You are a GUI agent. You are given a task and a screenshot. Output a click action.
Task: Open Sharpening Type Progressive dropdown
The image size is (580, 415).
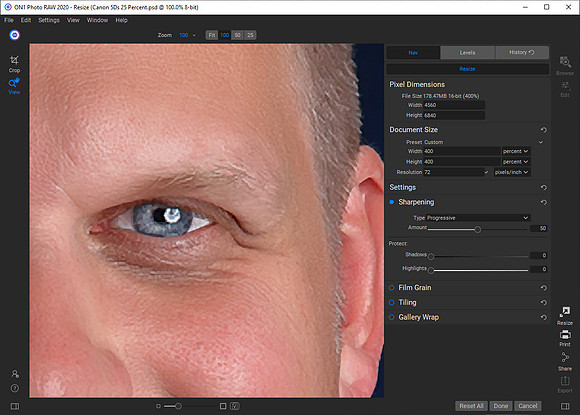478,218
